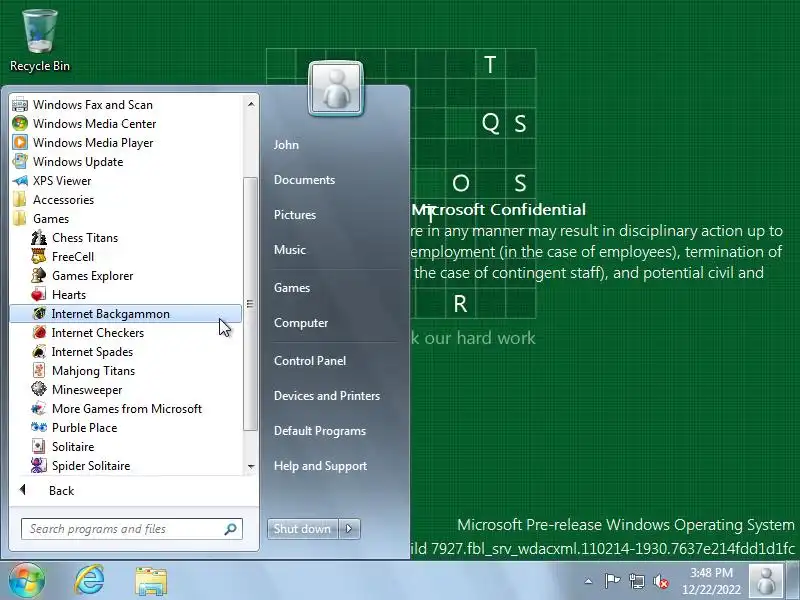Start Mahjong Titans icon
The image size is (800, 600).
(39, 371)
